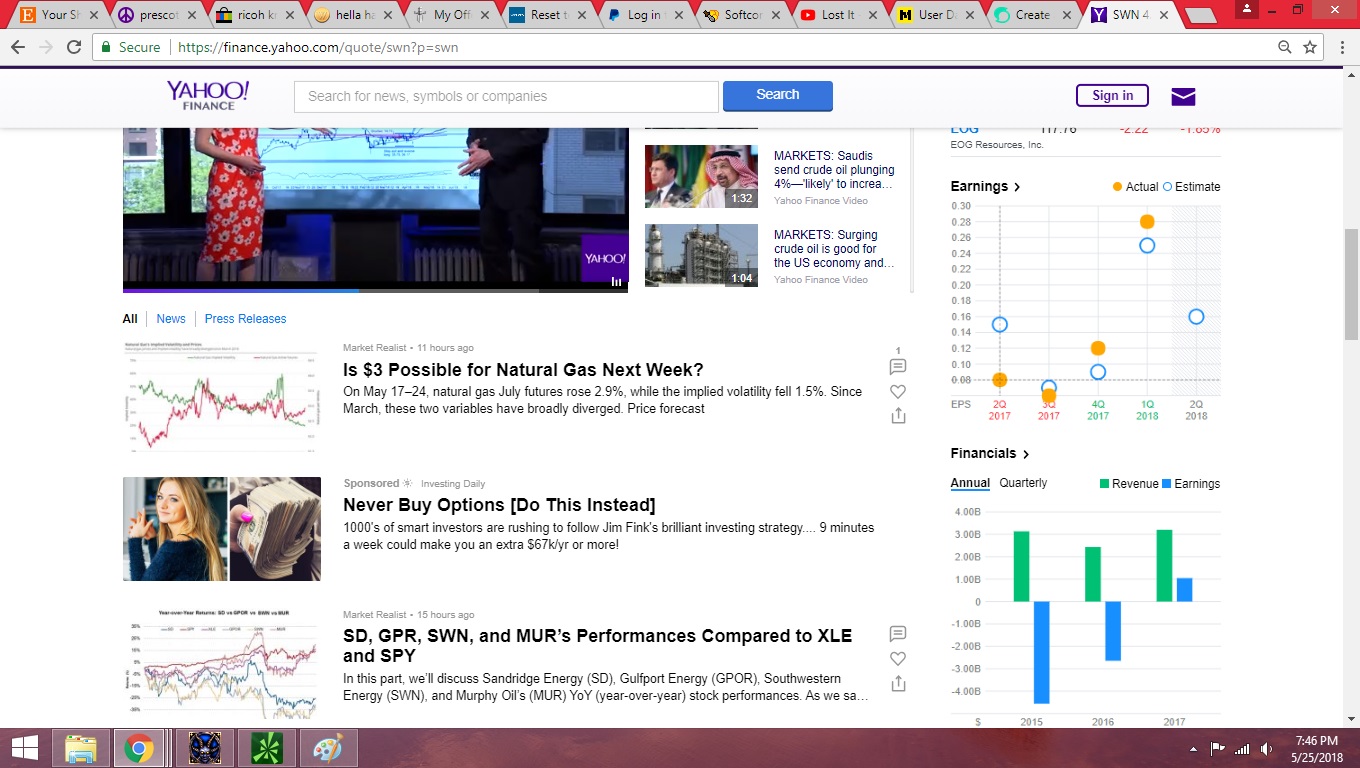Open Chrome from the Windows taskbar
Viewport: 1360px width, 768px height.
[x=138, y=748]
